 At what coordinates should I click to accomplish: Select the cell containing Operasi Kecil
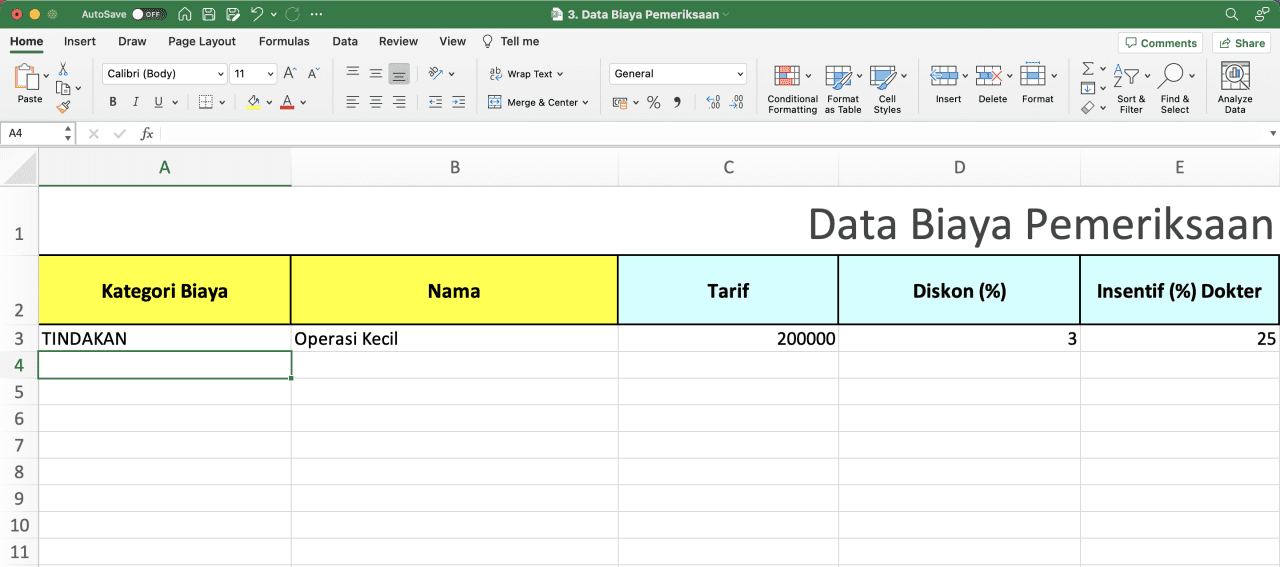(454, 339)
